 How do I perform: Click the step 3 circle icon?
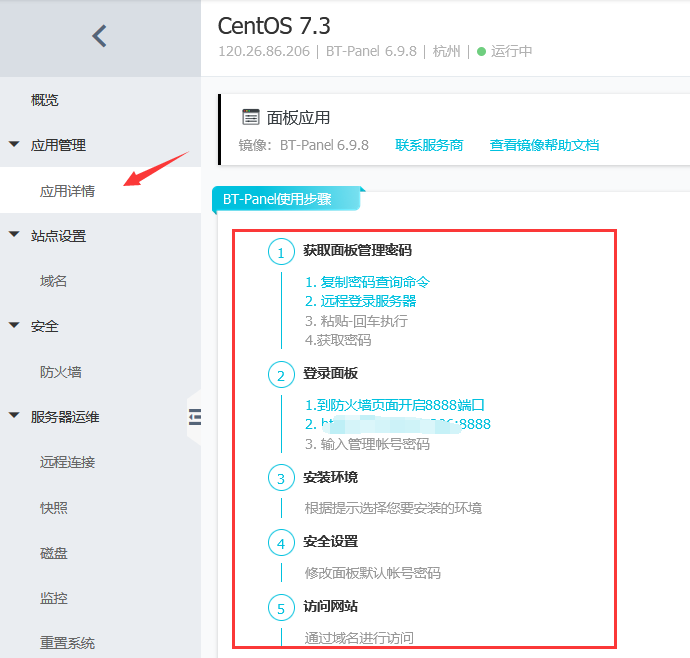pyautogui.click(x=281, y=478)
